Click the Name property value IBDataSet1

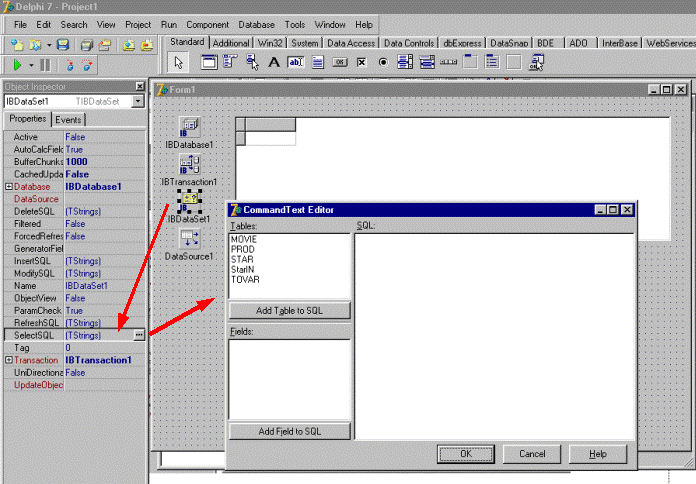point(105,286)
